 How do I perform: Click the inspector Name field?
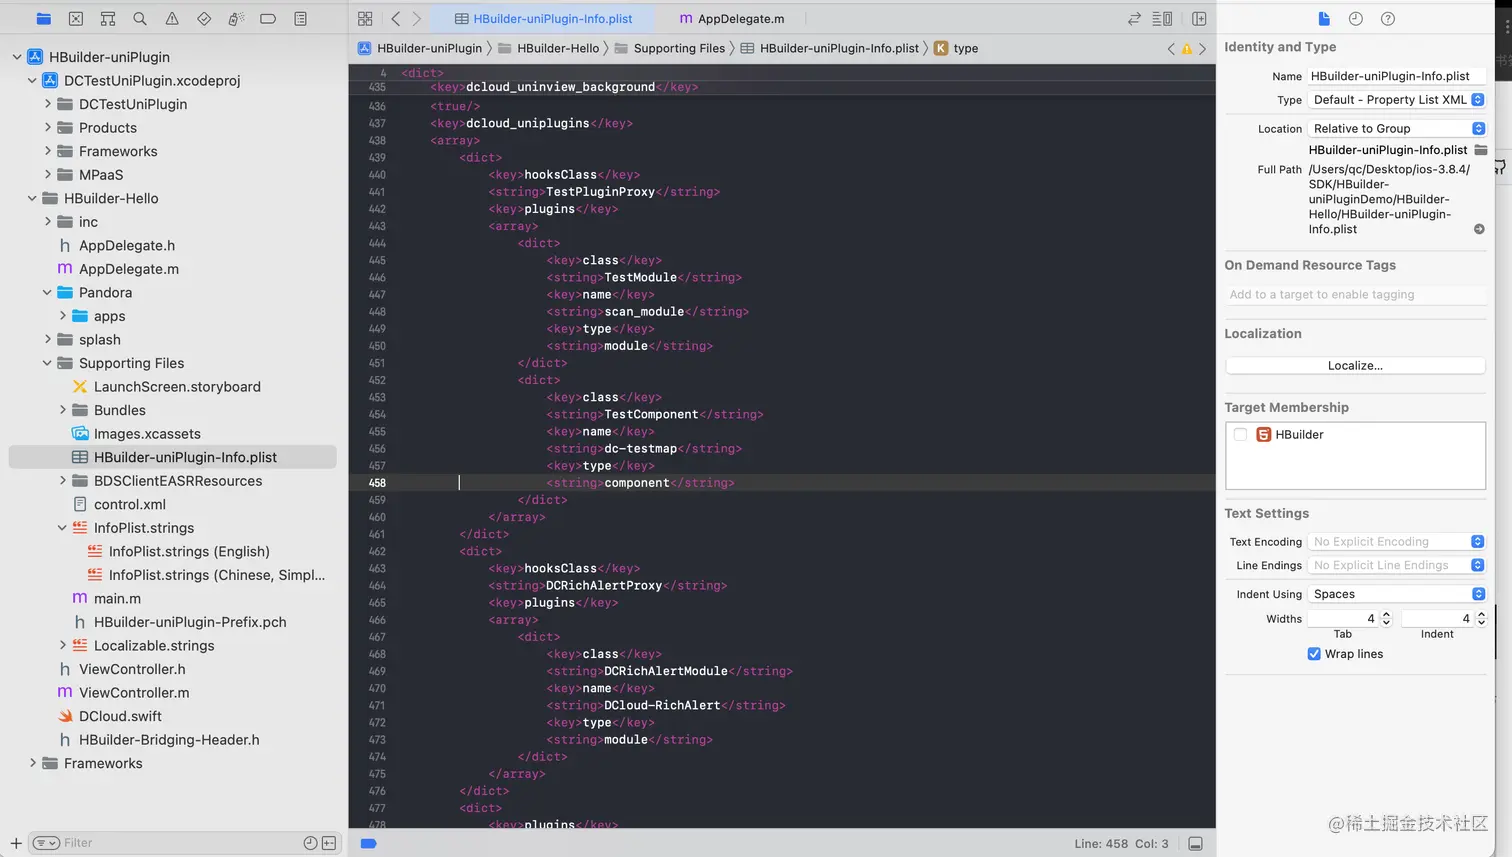coord(1396,76)
